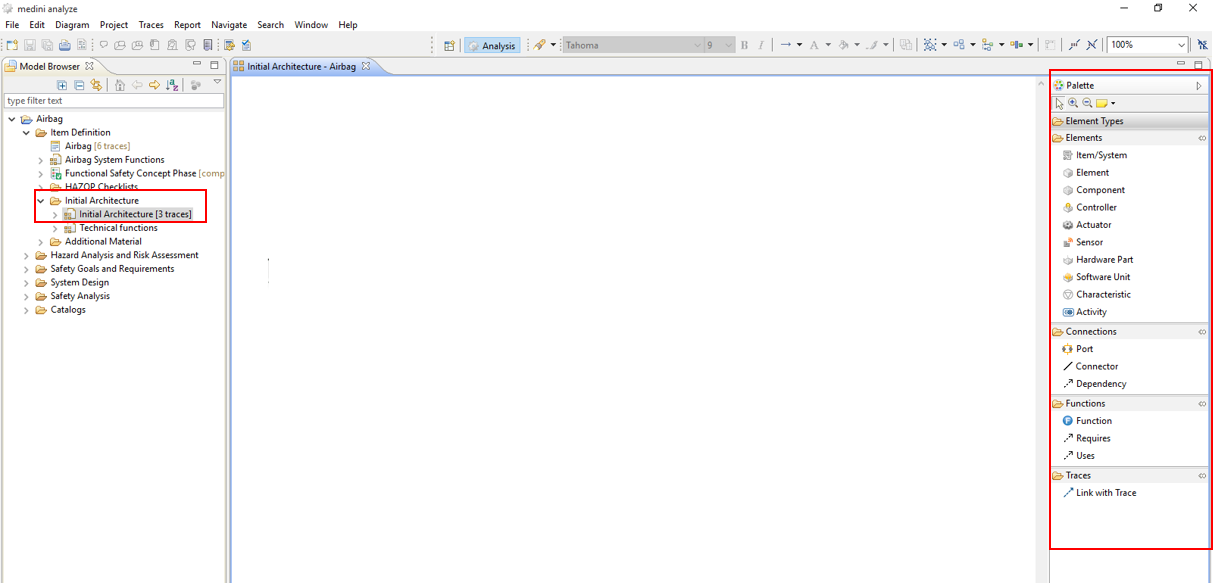
Task: Click the Collapse All icon in Model Browser
Action: point(79,86)
